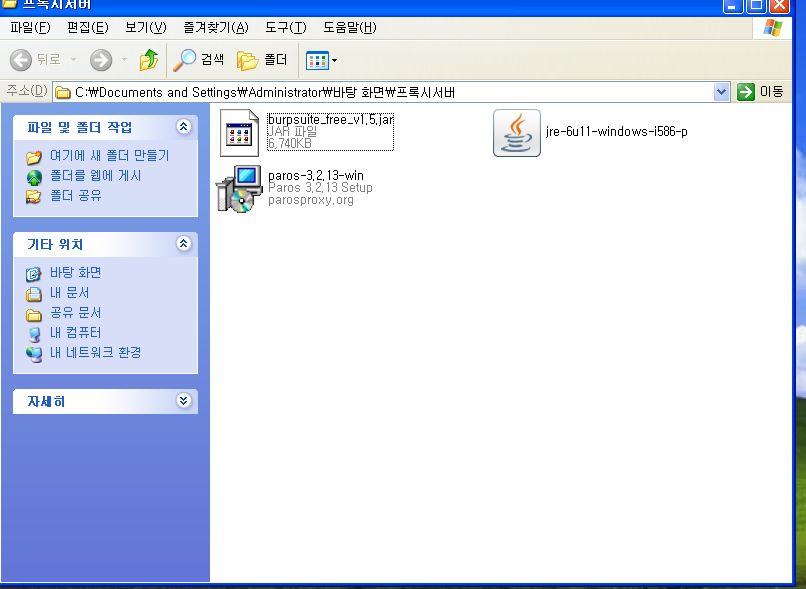The width and height of the screenshot is (806, 589).
Task: Expand the 자세히 details panel
Action: [x=184, y=400]
